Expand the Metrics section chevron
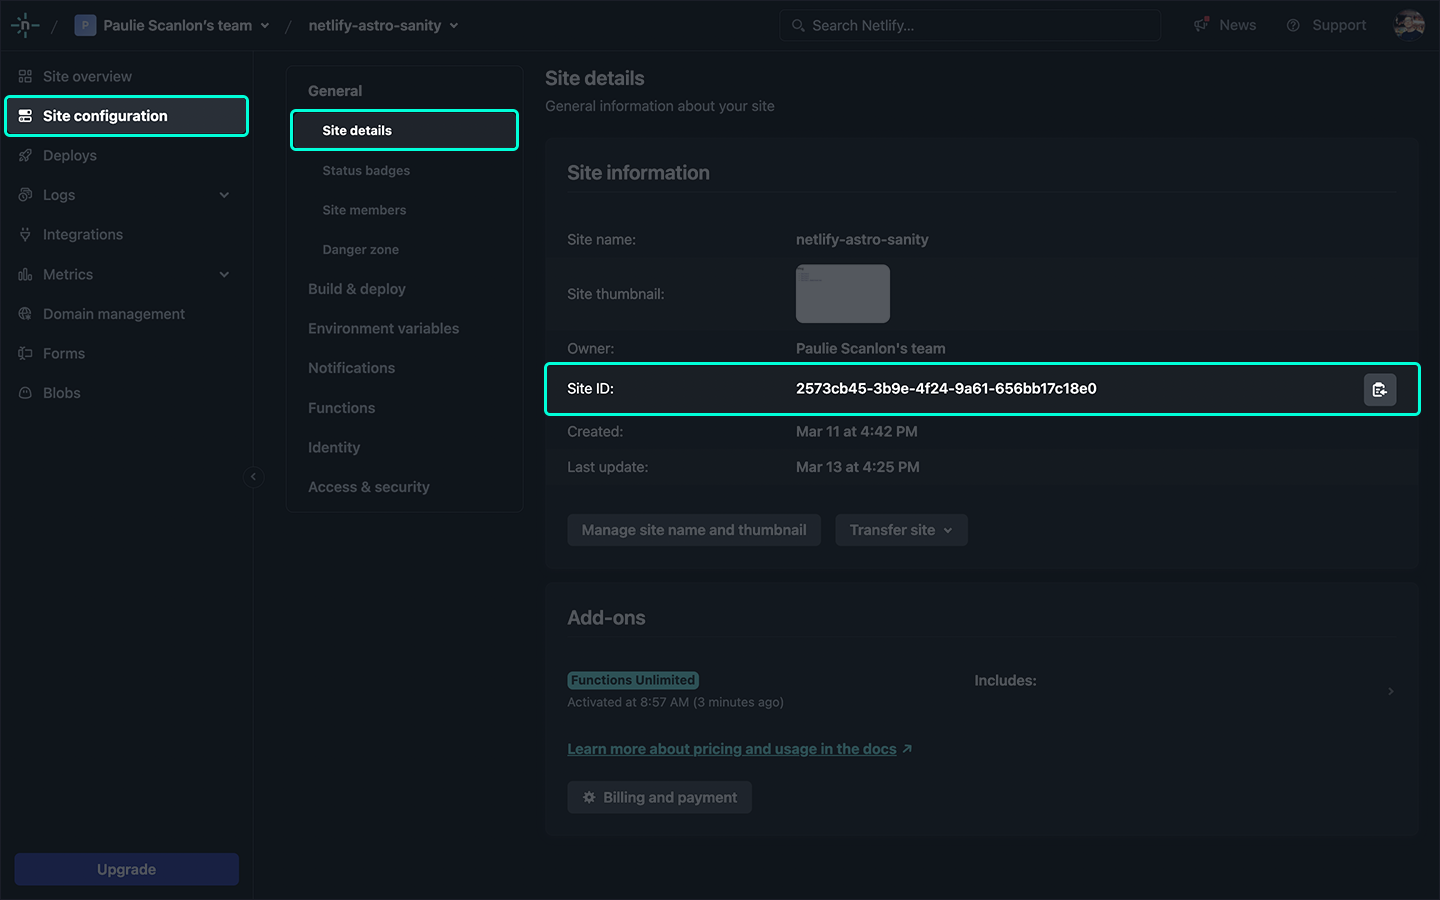This screenshot has width=1440, height=900. [224, 274]
